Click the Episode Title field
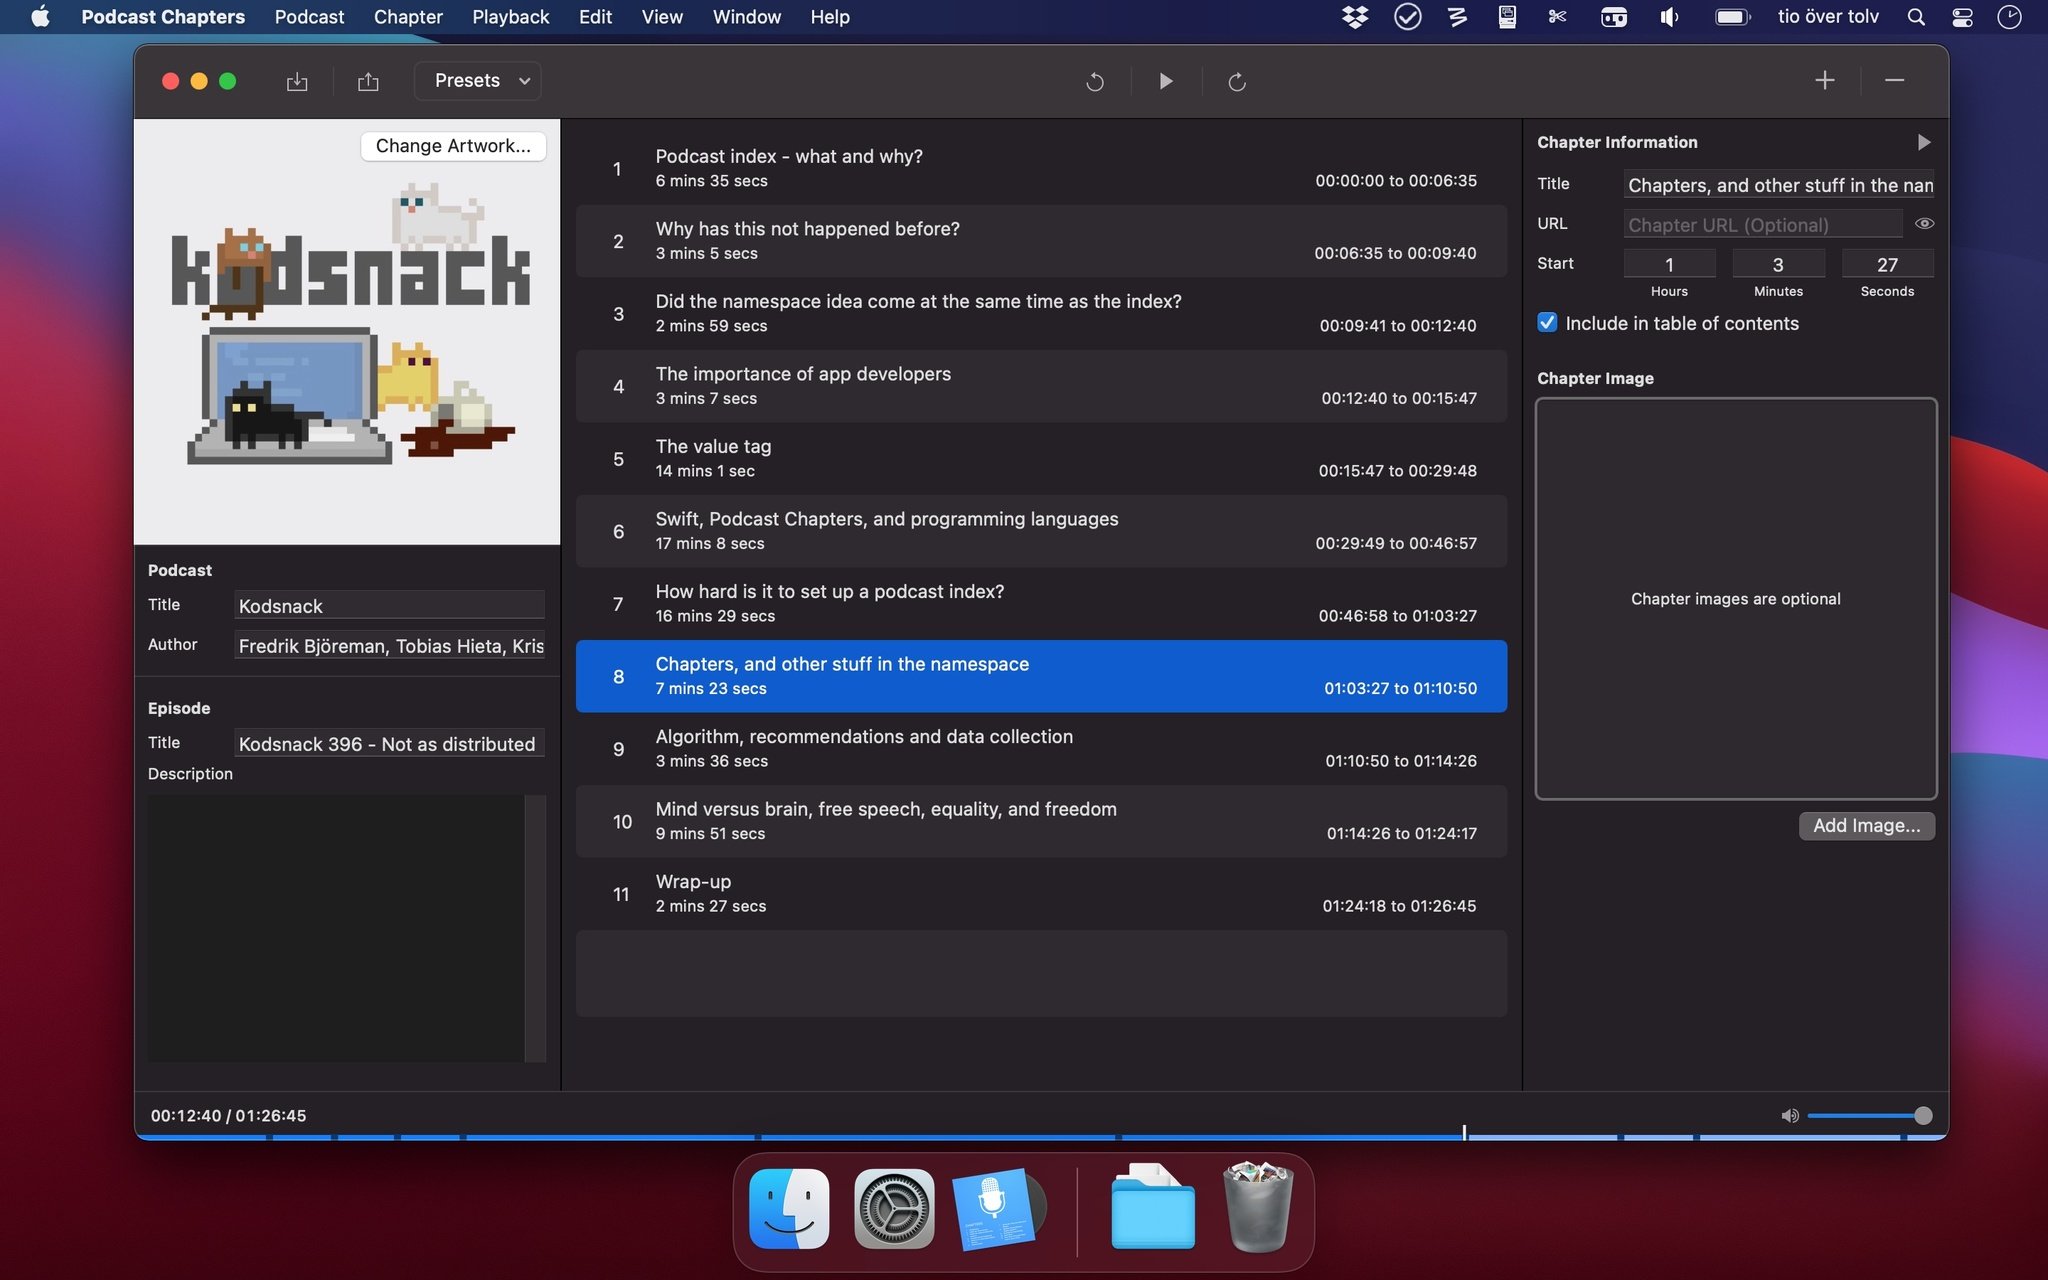This screenshot has width=2048, height=1280. click(389, 743)
